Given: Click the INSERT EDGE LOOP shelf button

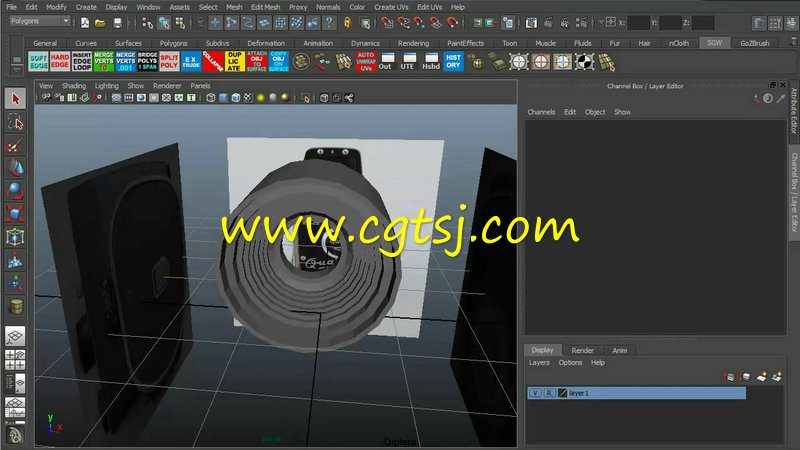Looking at the screenshot, I should [82, 61].
